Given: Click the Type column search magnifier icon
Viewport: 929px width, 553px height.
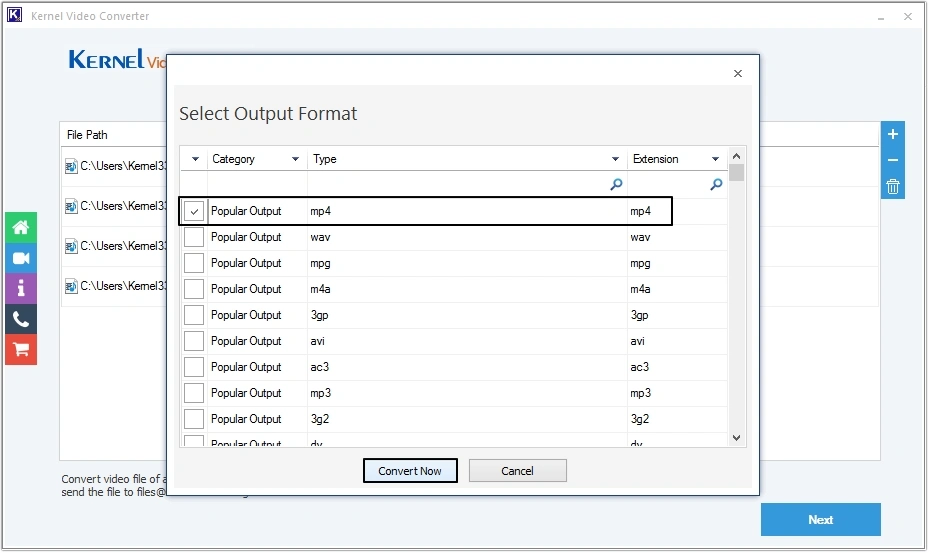Looking at the screenshot, I should click(x=616, y=185).
